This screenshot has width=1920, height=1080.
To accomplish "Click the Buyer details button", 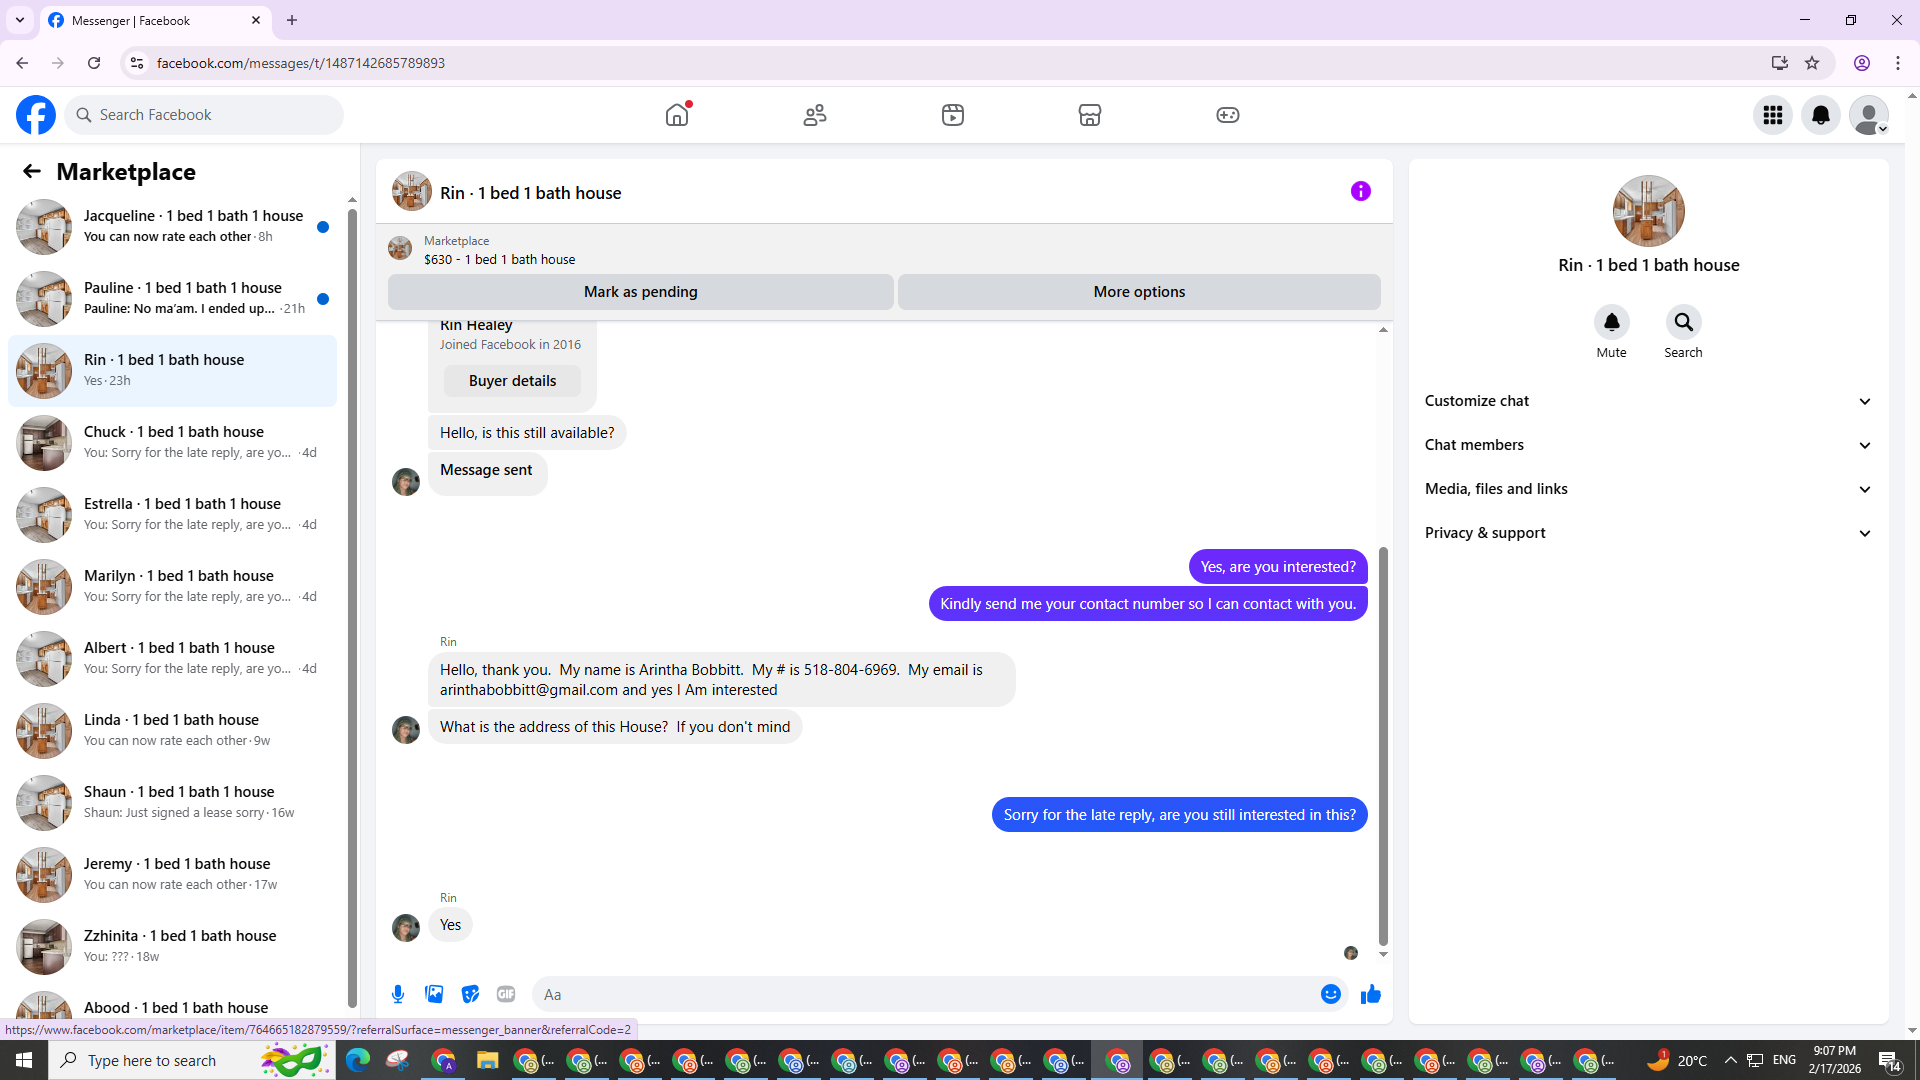I will point(512,381).
